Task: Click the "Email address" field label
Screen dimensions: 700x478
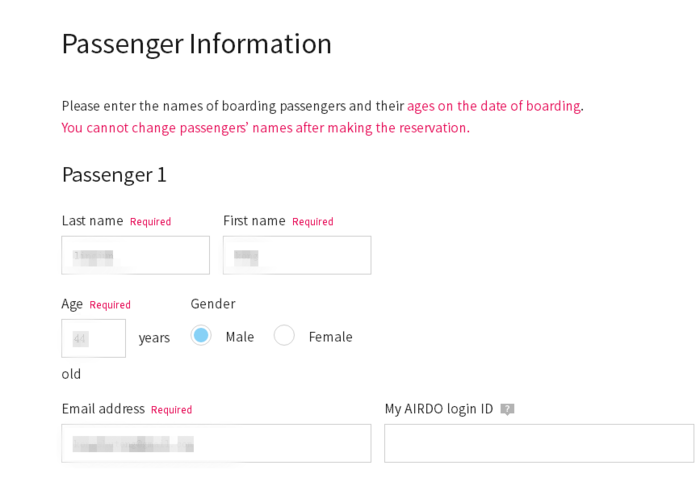Action: pyautogui.click(x=103, y=409)
